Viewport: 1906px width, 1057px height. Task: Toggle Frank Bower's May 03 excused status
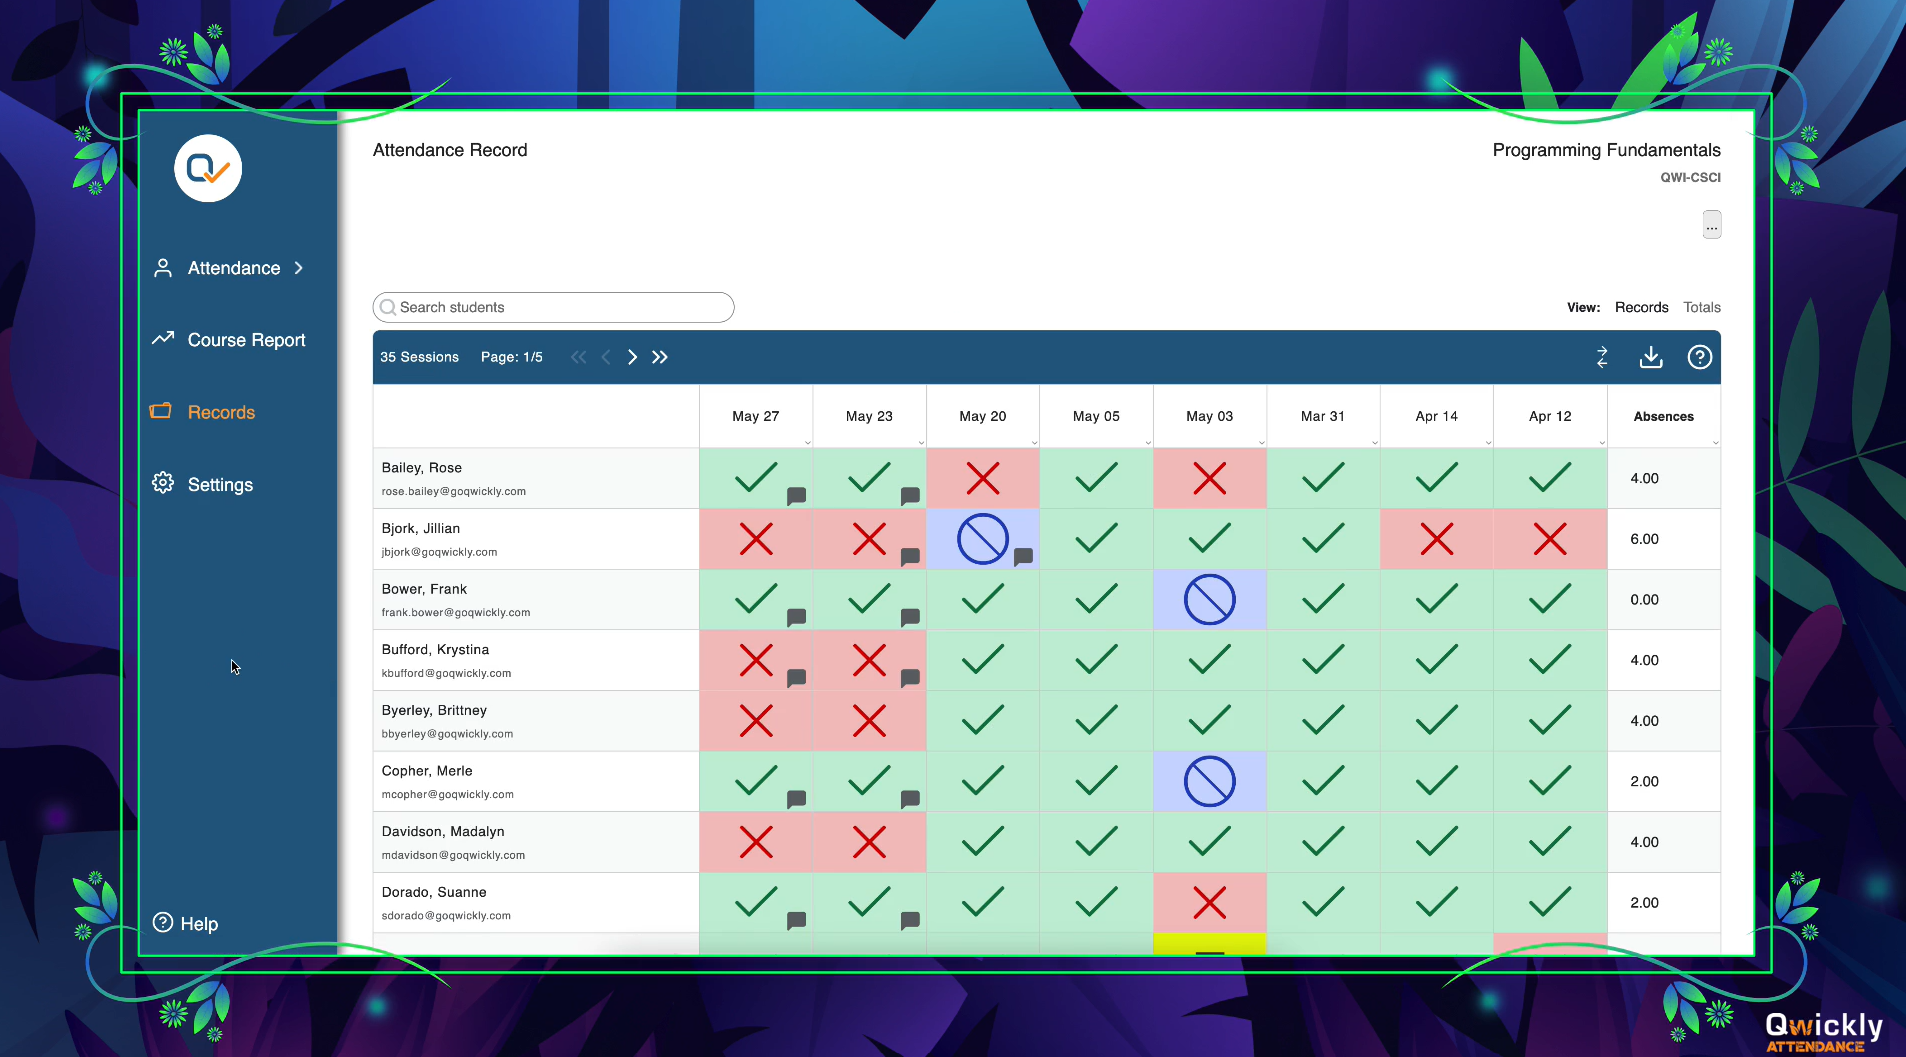(x=1209, y=600)
